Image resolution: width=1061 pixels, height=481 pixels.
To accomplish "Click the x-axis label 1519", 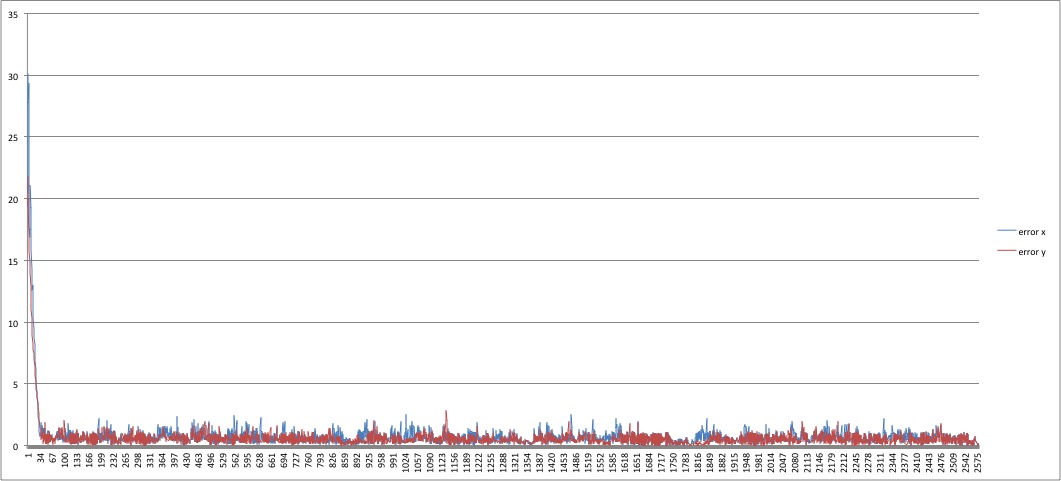I will [x=588, y=461].
